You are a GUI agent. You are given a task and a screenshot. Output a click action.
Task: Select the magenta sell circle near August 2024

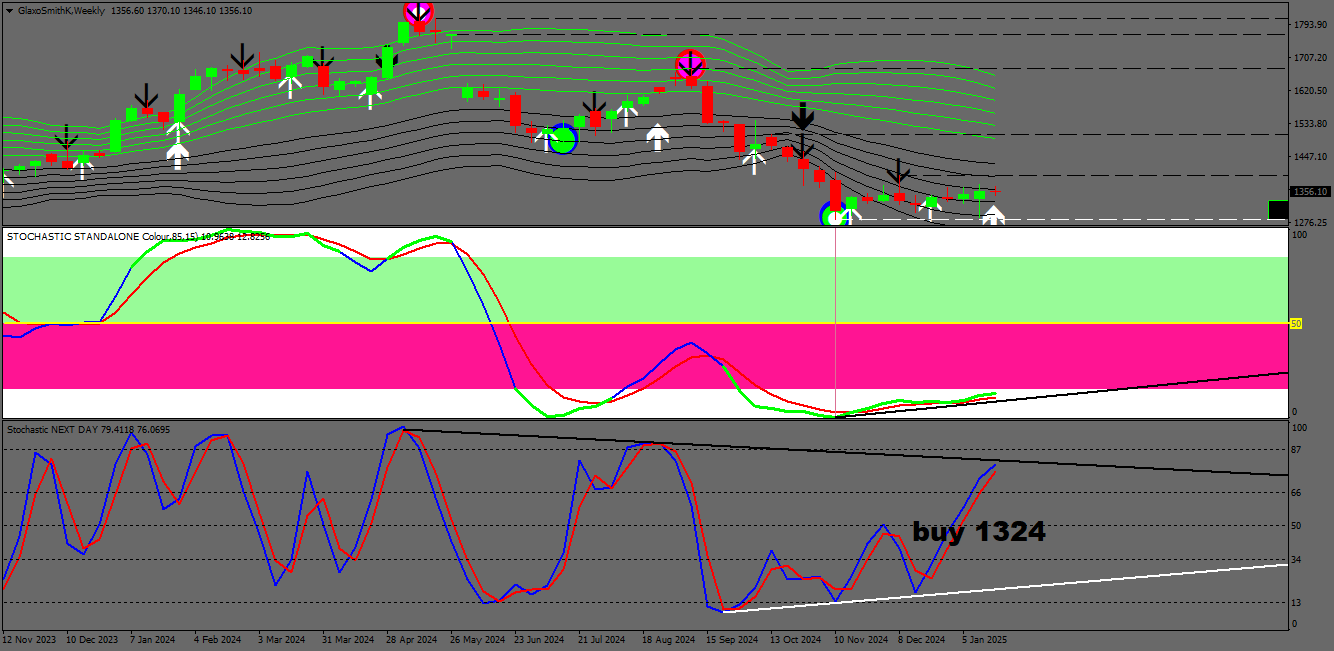tap(690, 65)
